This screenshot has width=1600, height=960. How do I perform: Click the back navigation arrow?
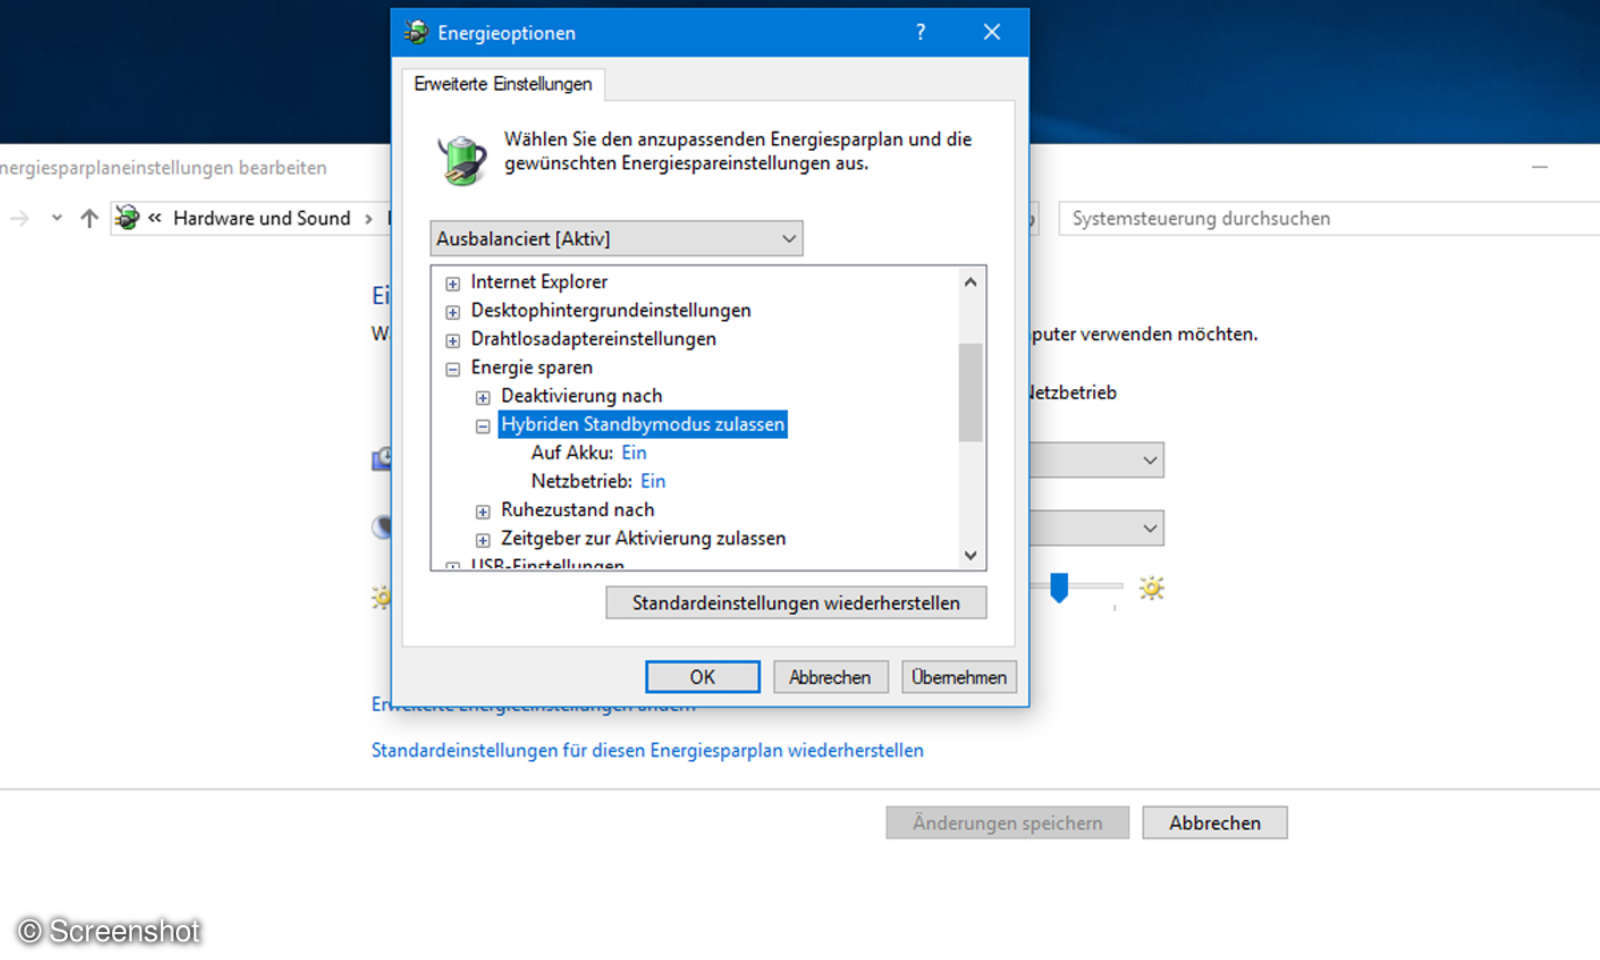[18, 218]
